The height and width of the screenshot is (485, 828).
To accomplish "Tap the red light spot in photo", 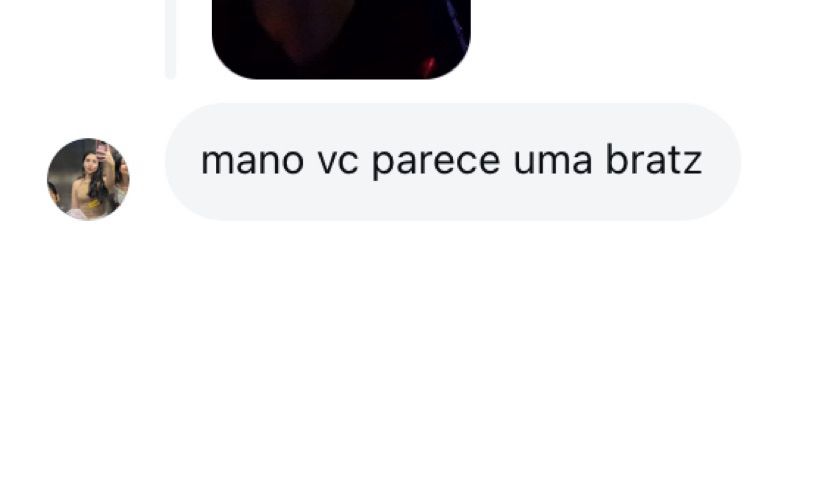I will pos(429,66).
